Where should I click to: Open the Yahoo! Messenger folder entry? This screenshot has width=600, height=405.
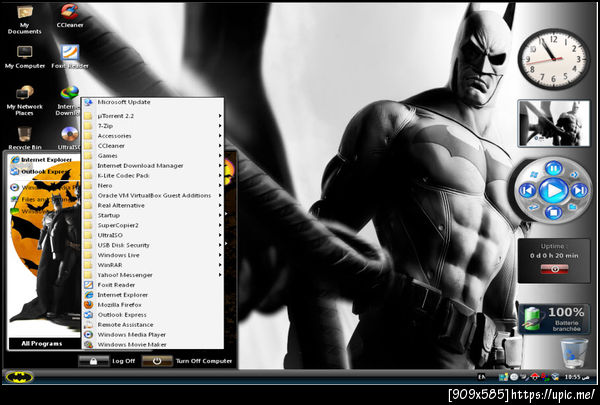(x=153, y=275)
